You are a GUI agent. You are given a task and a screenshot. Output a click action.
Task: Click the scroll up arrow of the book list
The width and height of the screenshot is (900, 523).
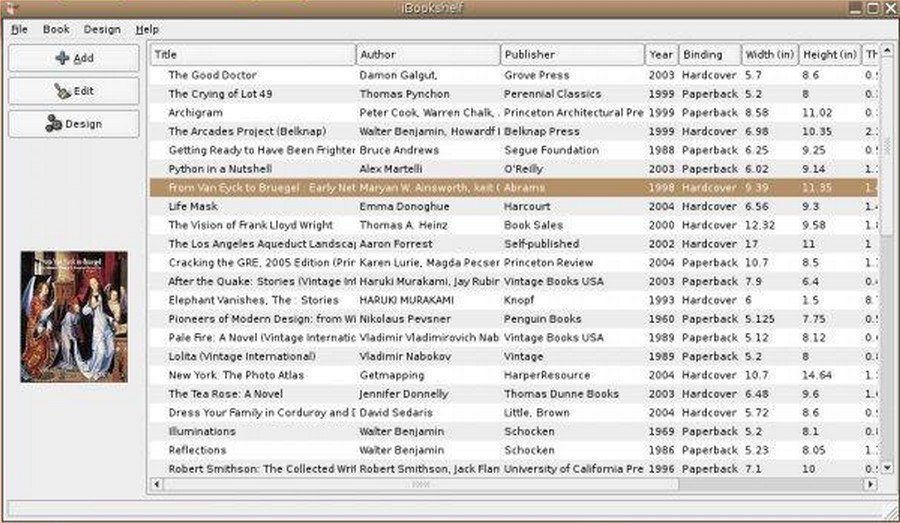pyautogui.click(x=887, y=51)
